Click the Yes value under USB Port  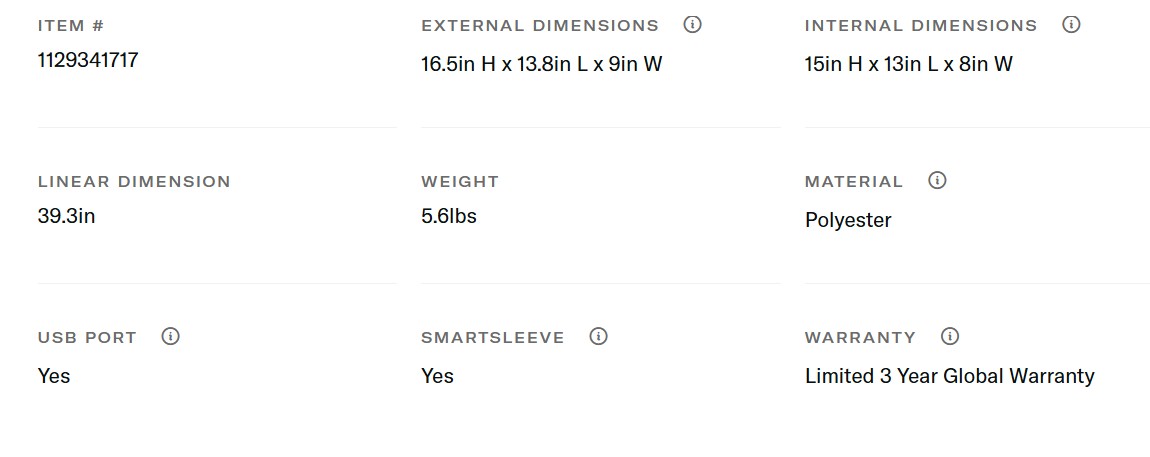(54, 376)
